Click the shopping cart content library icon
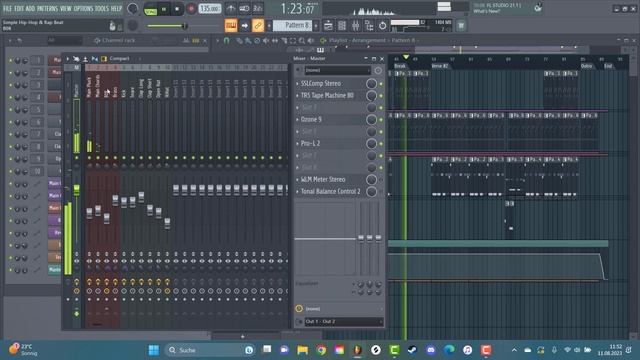Viewport: 640px width, 360px height. 461,26
